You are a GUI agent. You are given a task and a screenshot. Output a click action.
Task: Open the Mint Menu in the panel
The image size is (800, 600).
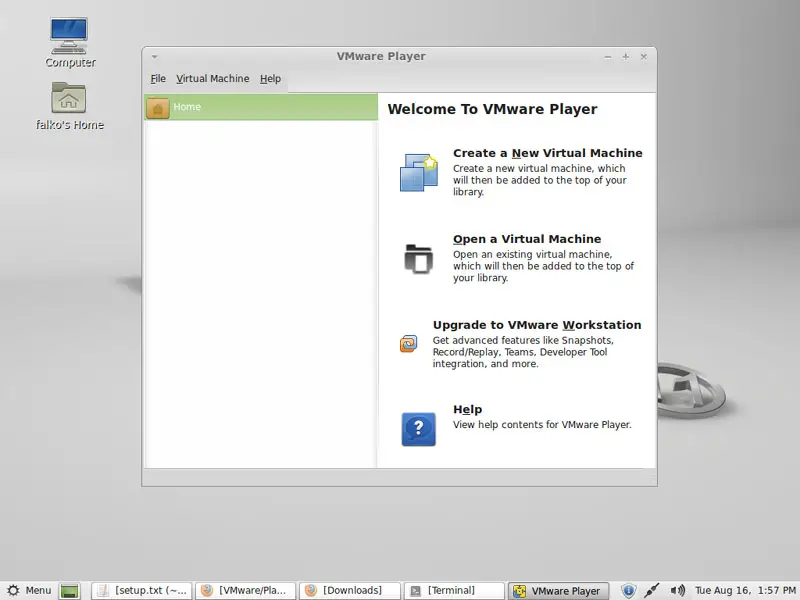[x=29, y=590]
